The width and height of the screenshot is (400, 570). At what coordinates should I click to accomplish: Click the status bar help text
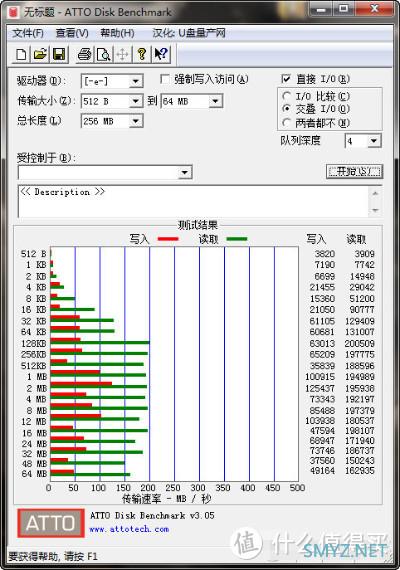pyautogui.click(x=53, y=556)
